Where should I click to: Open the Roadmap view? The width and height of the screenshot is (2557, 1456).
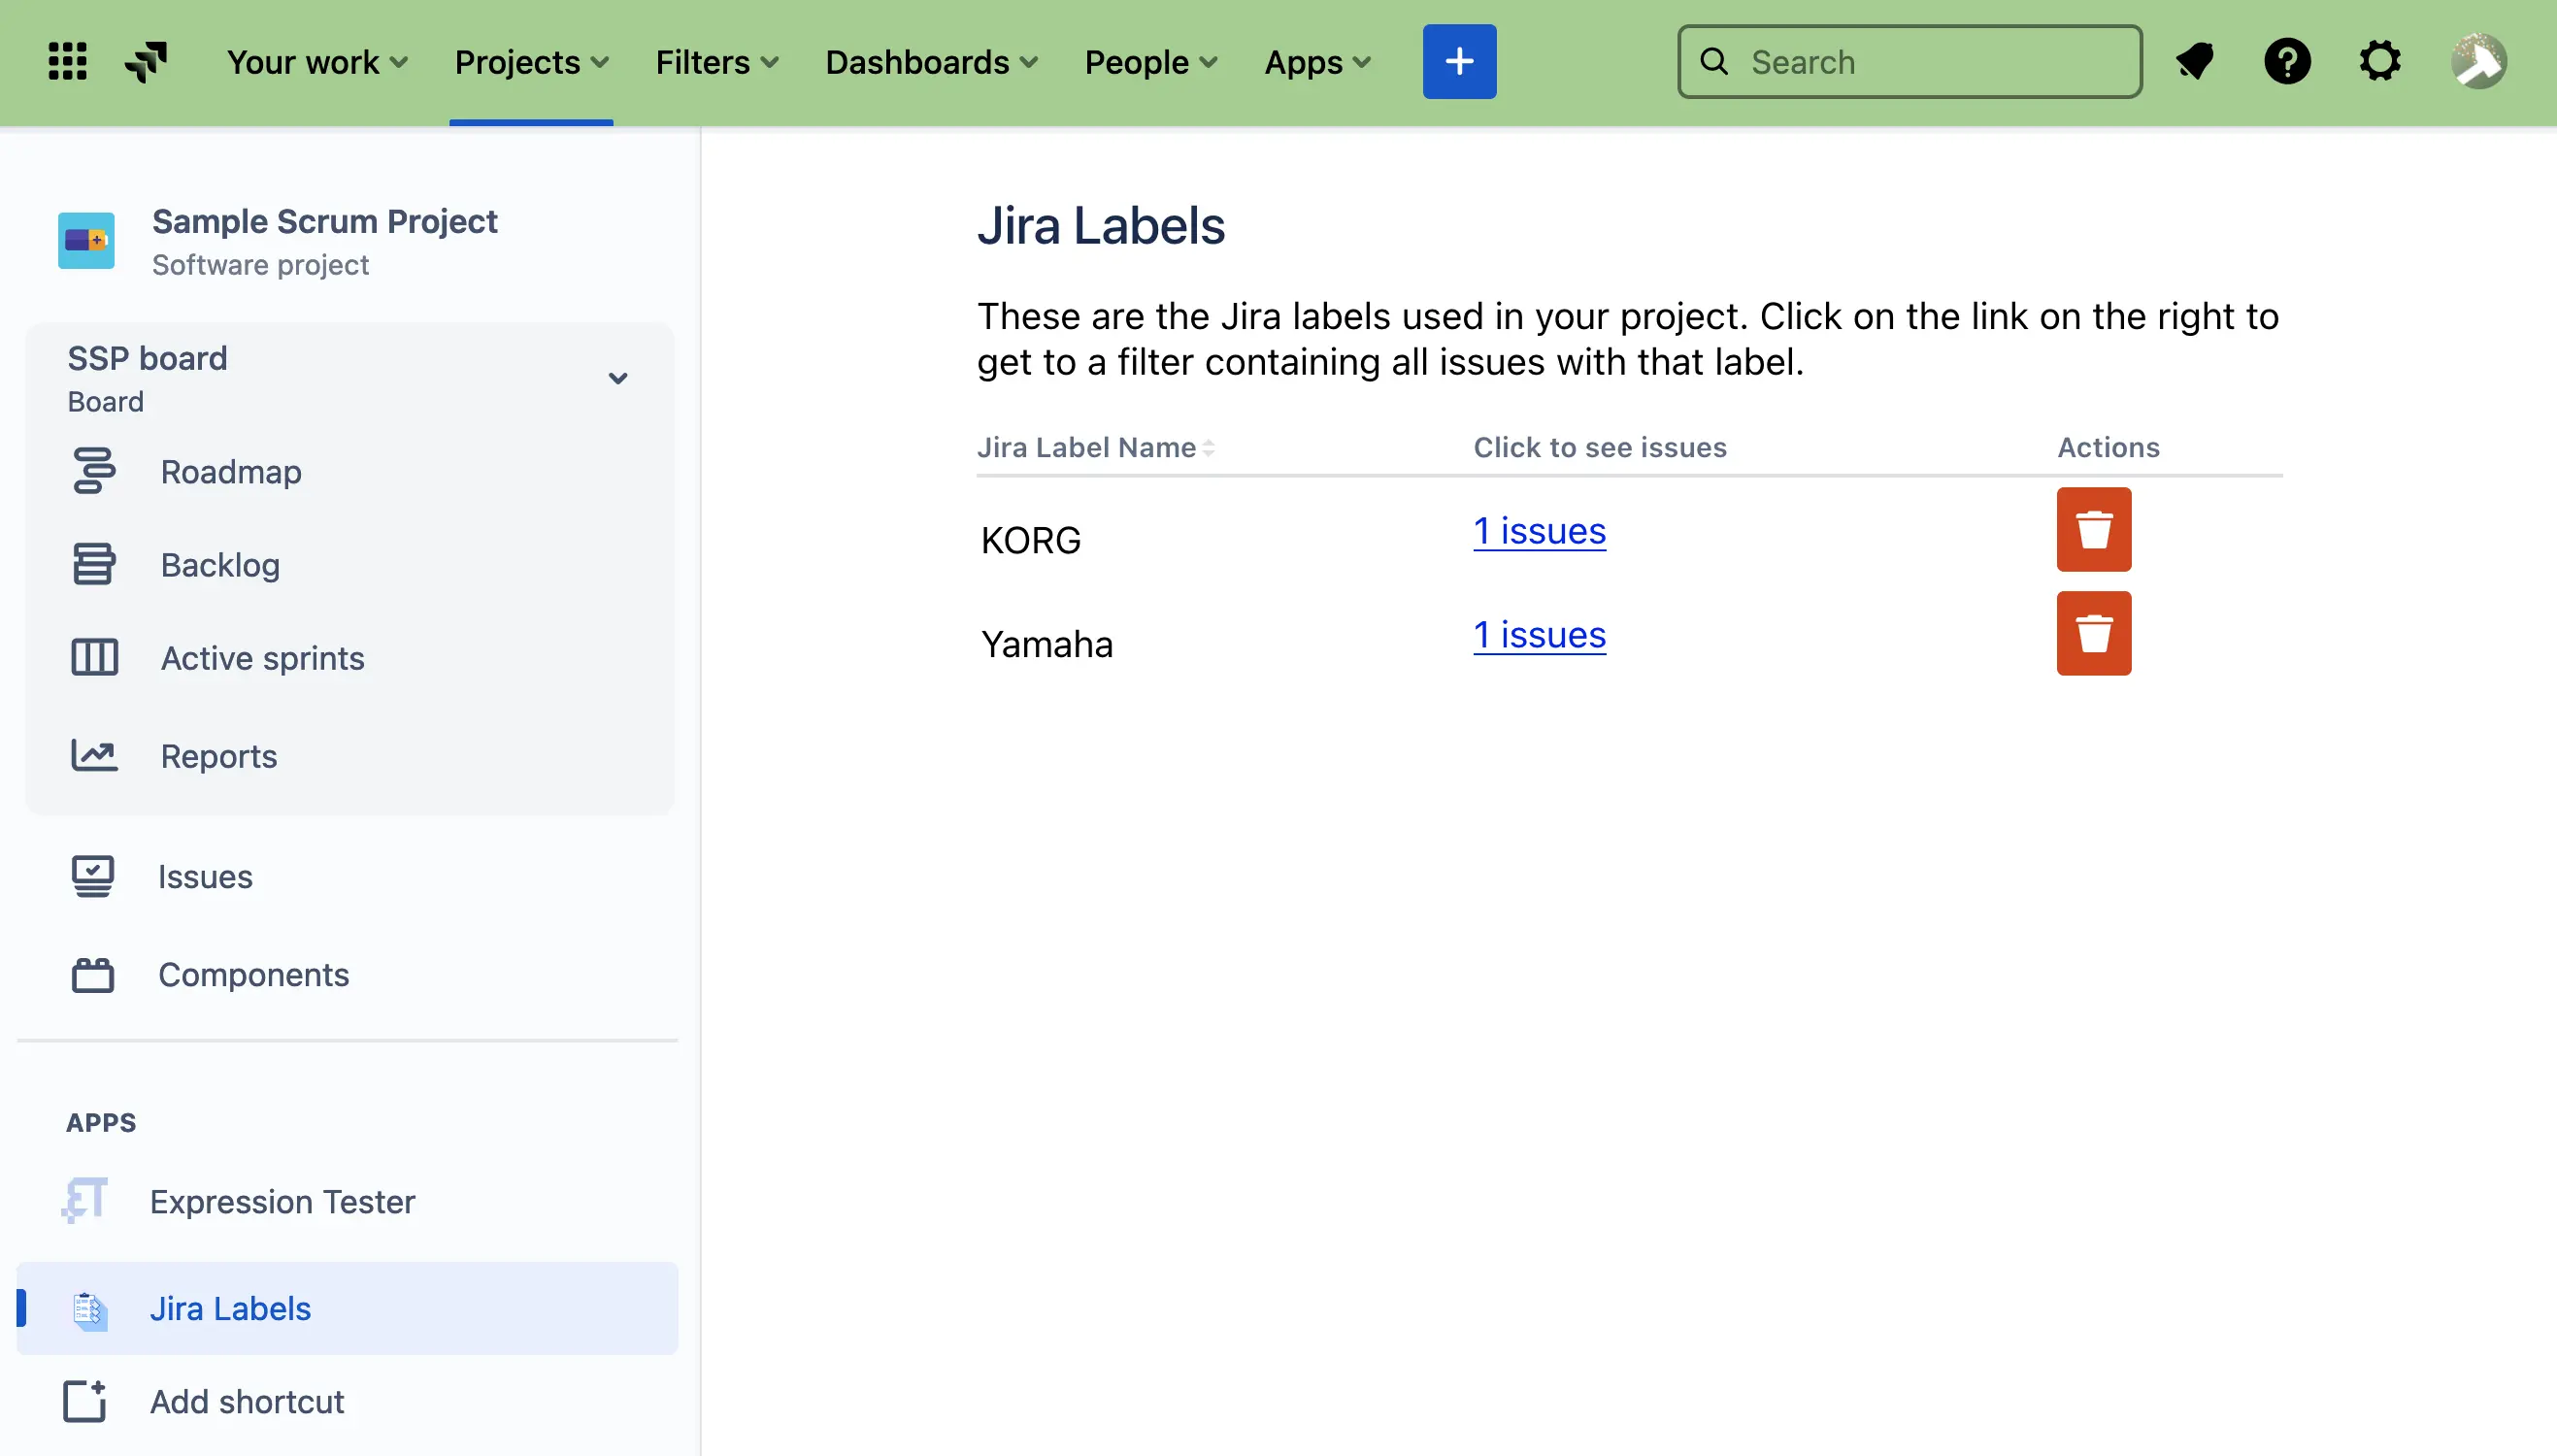tap(230, 471)
